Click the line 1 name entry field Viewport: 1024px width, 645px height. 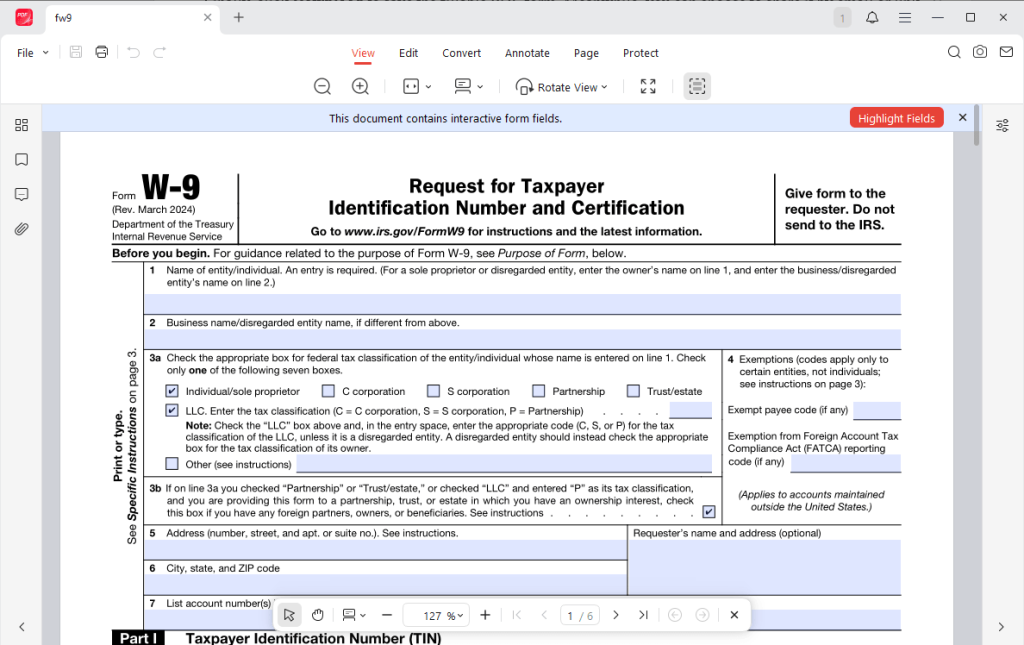522,304
